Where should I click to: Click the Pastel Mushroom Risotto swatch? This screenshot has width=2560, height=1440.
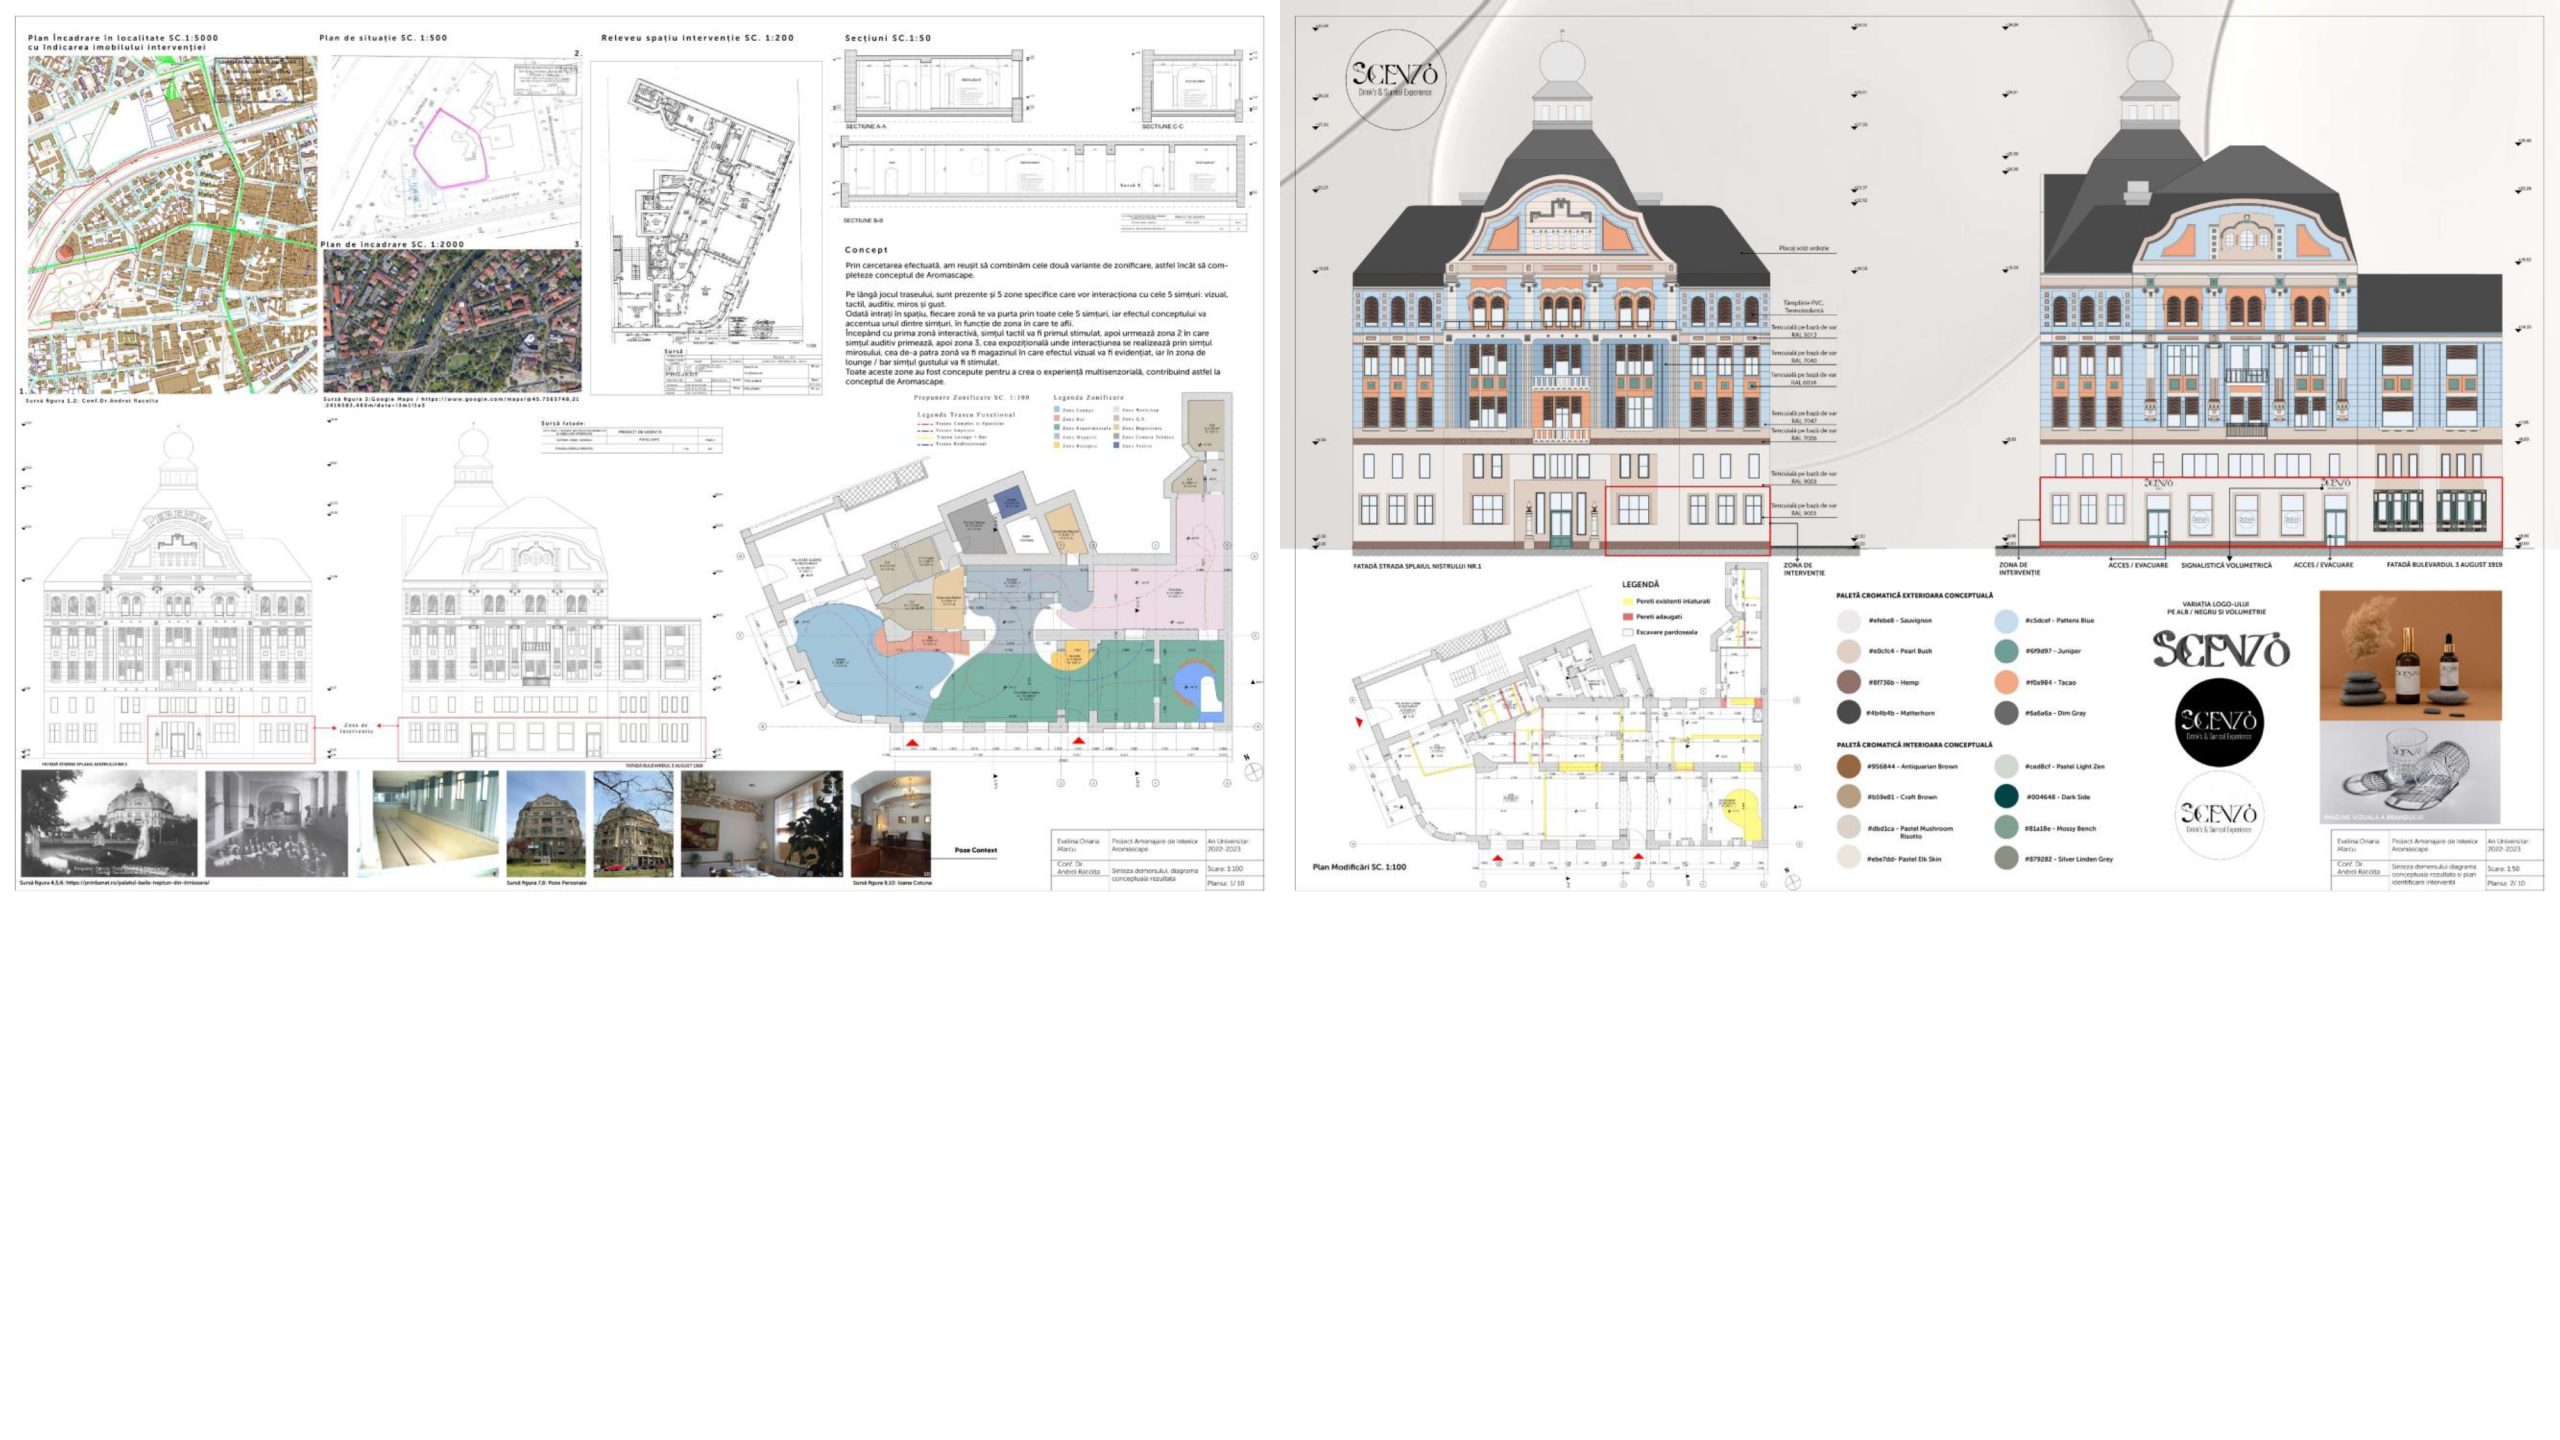pos(1848,828)
